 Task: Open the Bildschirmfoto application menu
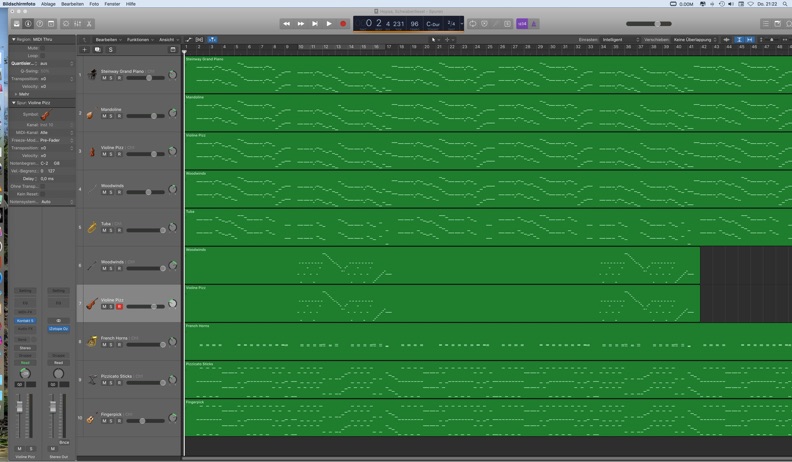tap(19, 4)
